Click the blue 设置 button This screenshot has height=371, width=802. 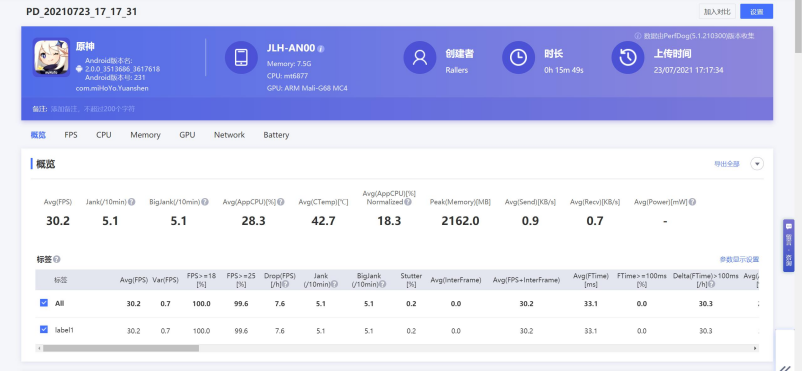pos(756,12)
